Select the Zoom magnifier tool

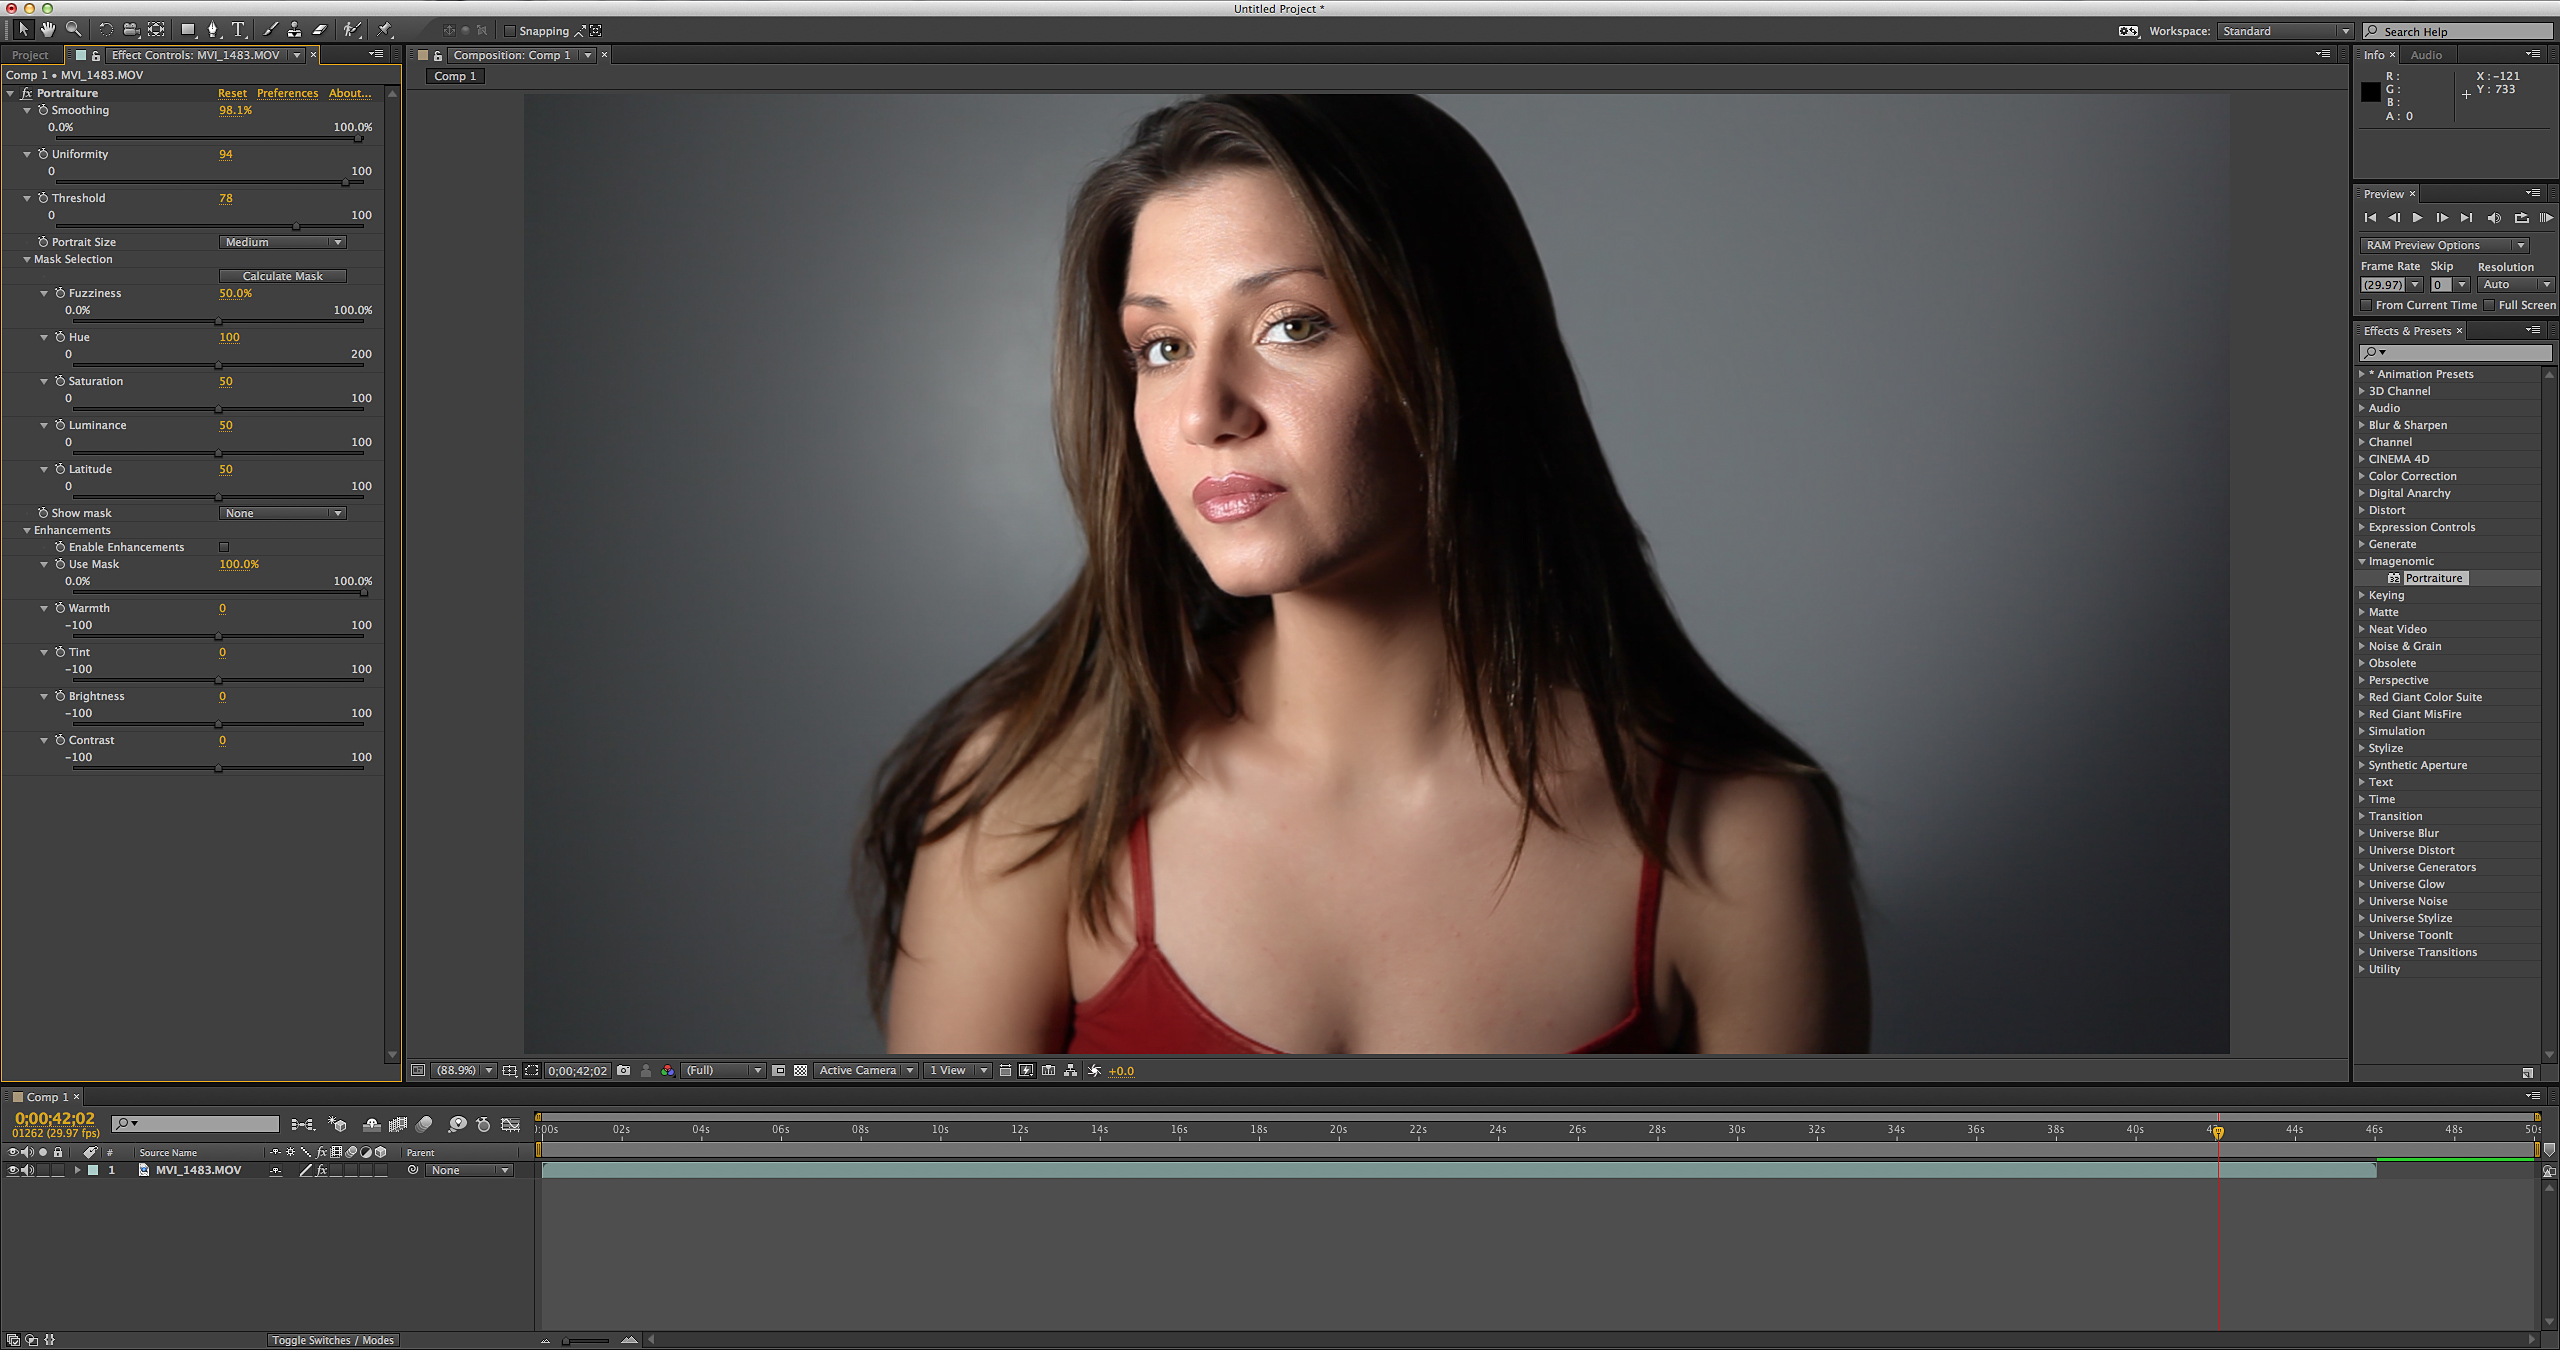click(x=73, y=30)
